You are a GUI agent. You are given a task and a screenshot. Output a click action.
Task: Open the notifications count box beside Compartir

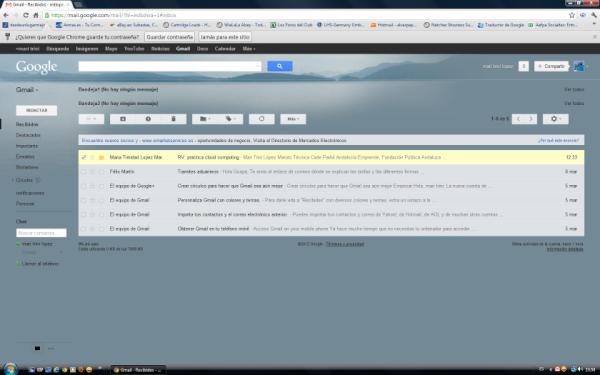pos(523,66)
